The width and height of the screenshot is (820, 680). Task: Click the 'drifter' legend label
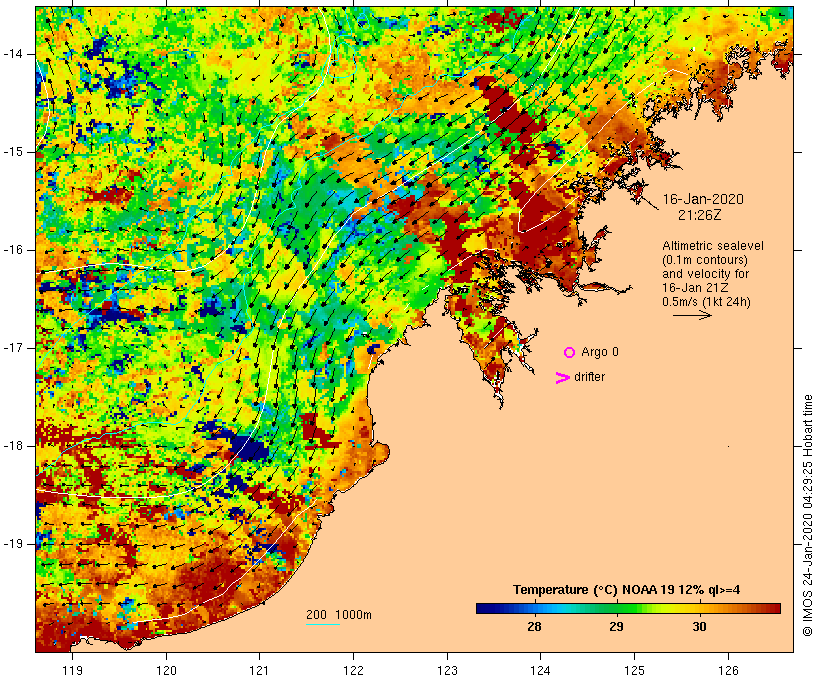pyautogui.click(x=589, y=377)
